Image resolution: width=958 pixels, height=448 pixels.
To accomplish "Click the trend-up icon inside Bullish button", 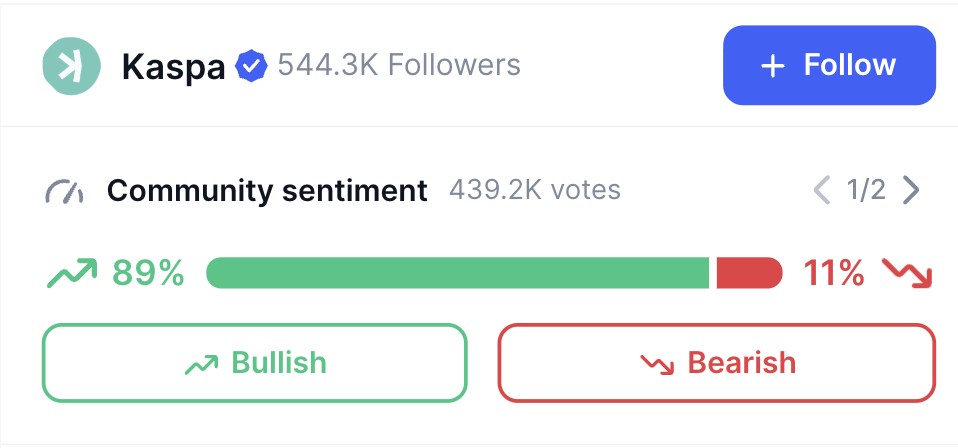I will point(202,363).
